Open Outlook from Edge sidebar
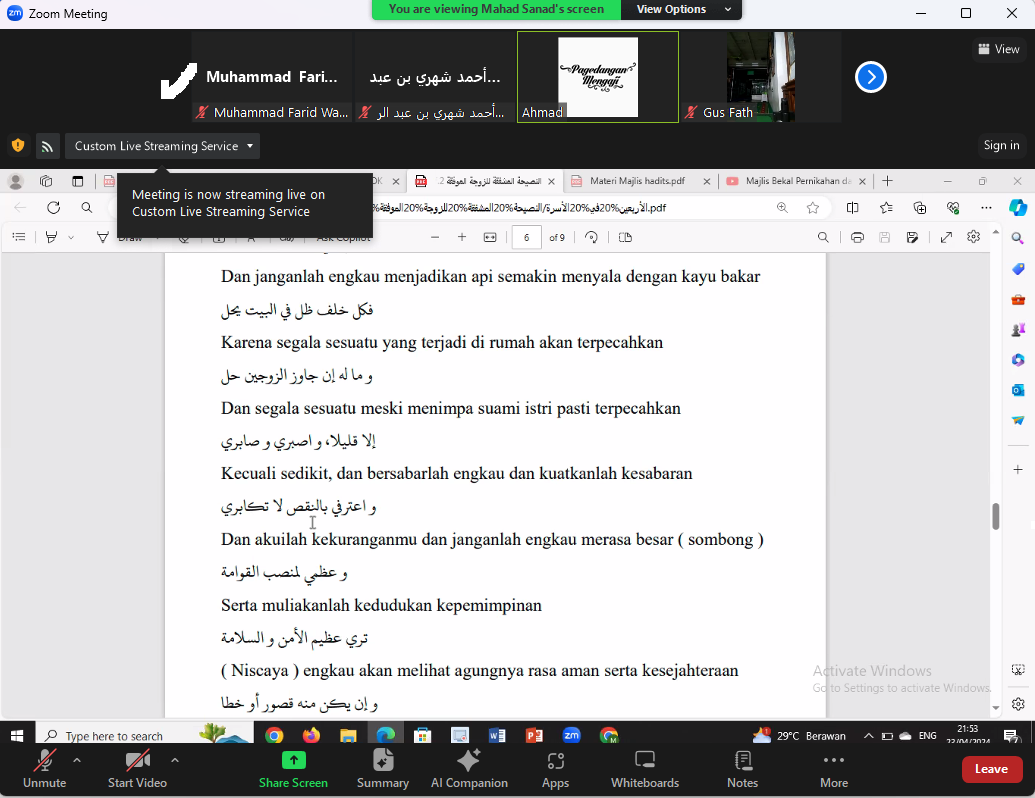1035x798 pixels. click(x=1018, y=390)
